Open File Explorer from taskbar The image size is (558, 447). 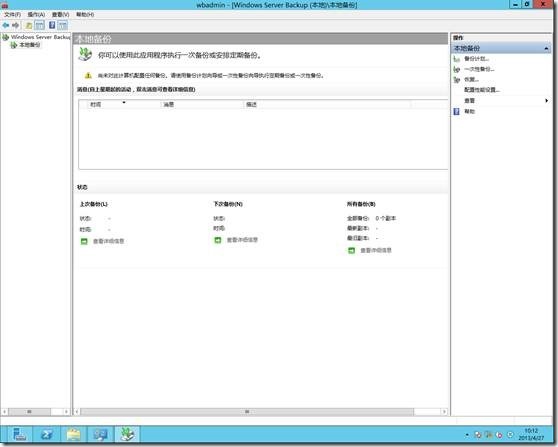coord(74,435)
